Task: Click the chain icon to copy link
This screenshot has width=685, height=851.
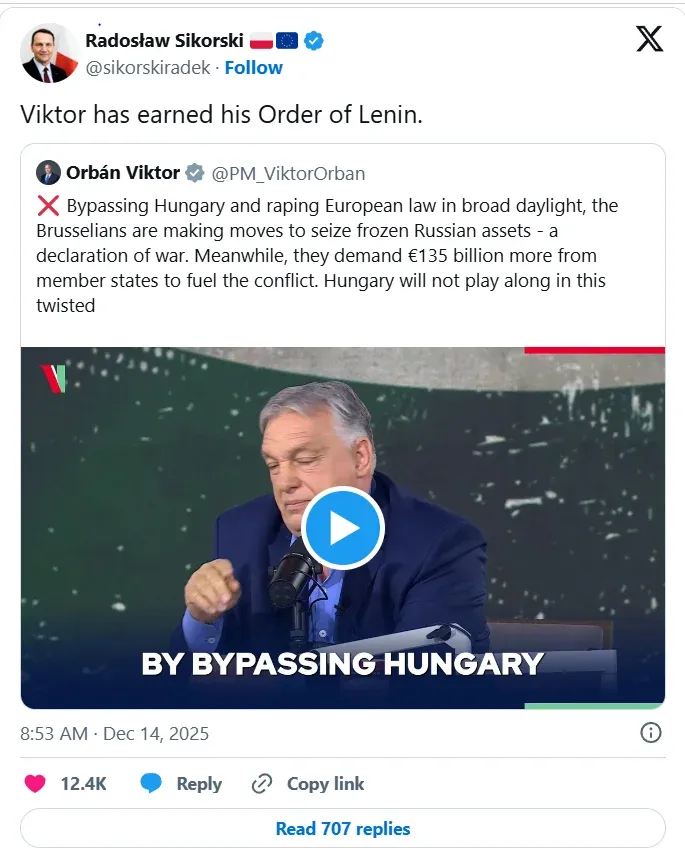Action: (262, 784)
